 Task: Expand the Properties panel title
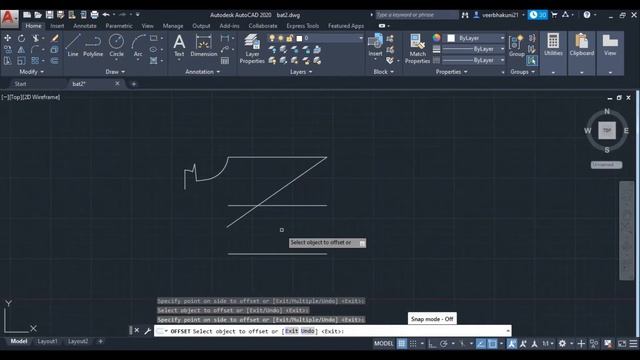[x=451, y=72]
